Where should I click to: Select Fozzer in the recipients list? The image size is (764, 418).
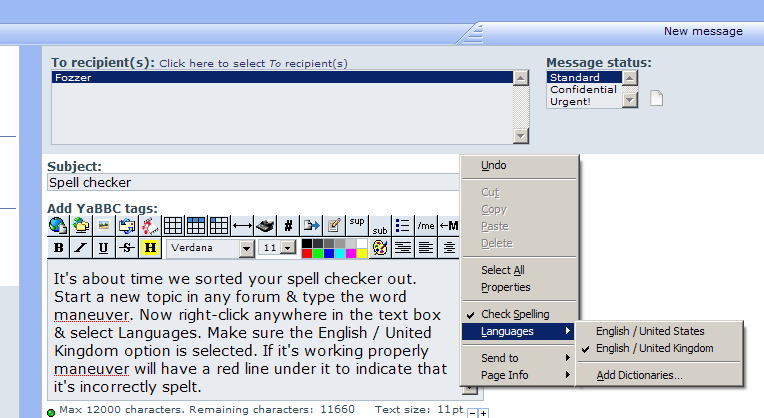(x=282, y=77)
